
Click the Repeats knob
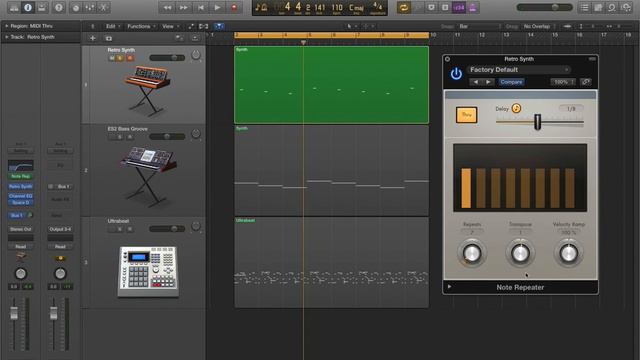point(471,253)
